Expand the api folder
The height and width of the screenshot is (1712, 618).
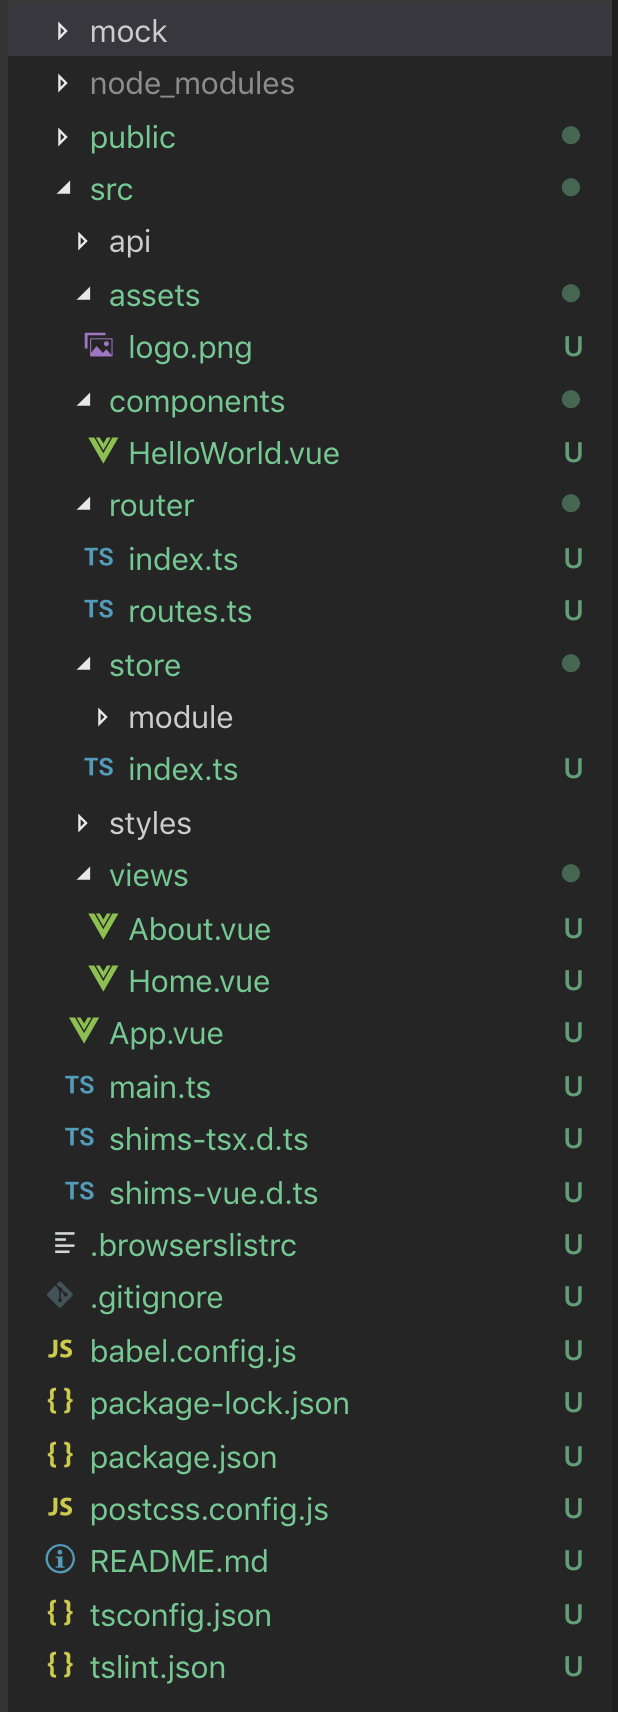[x=83, y=241]
